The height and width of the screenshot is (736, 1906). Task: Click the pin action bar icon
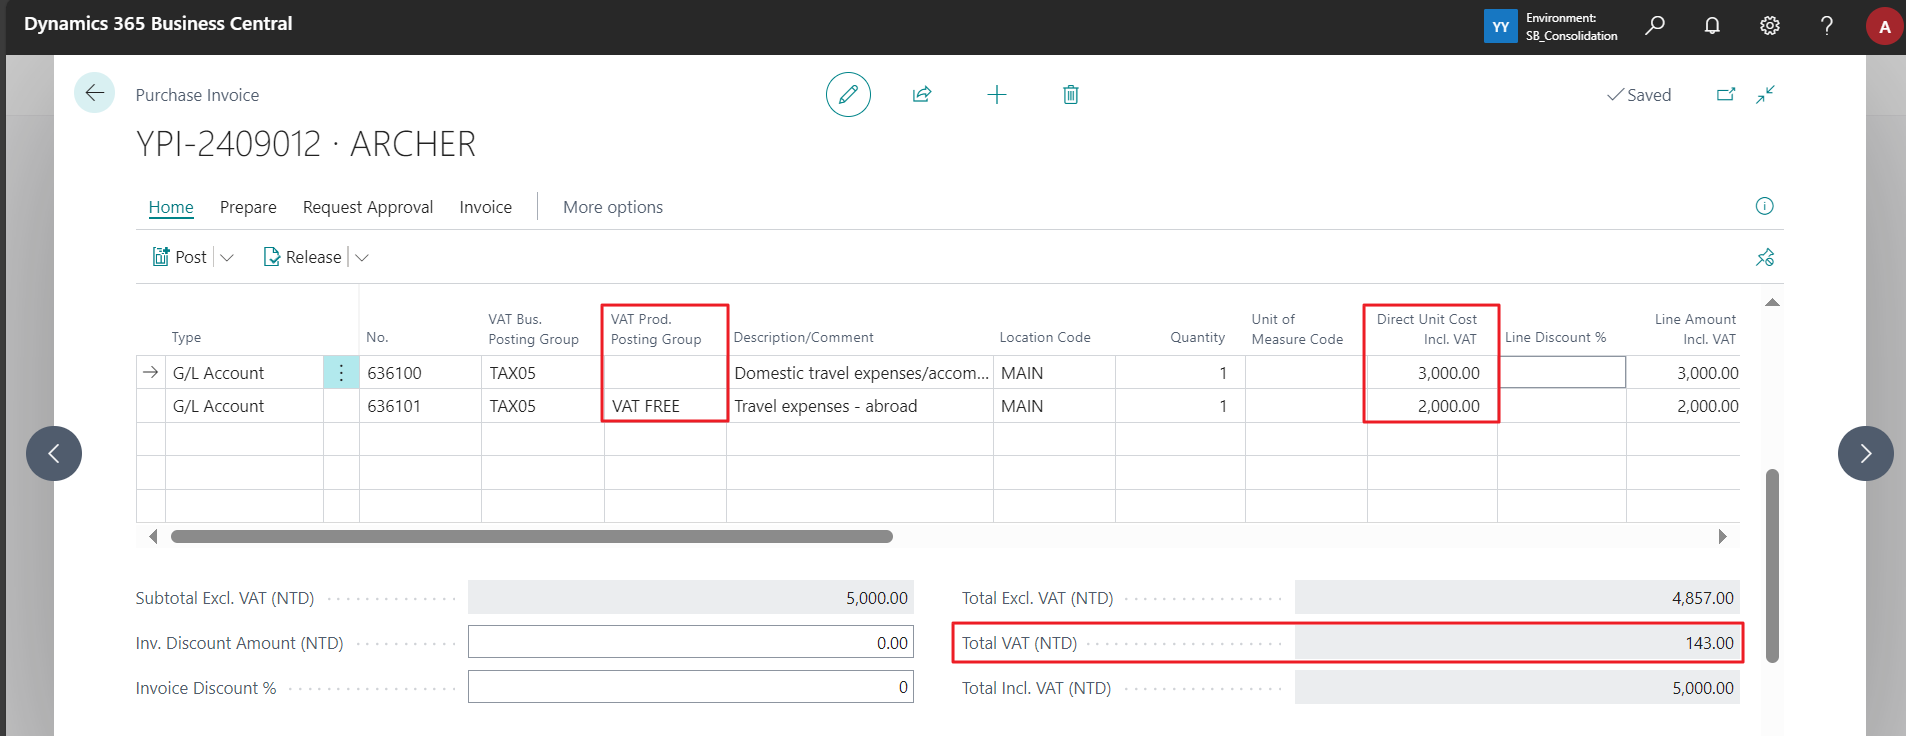[1765, 257]
